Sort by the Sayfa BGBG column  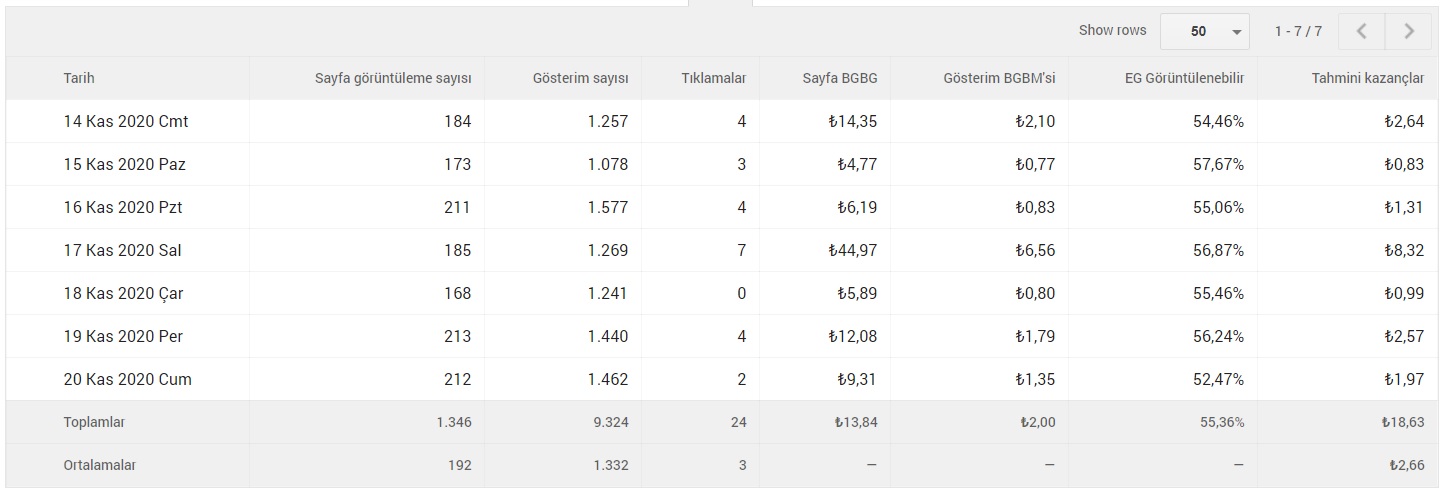840,78
